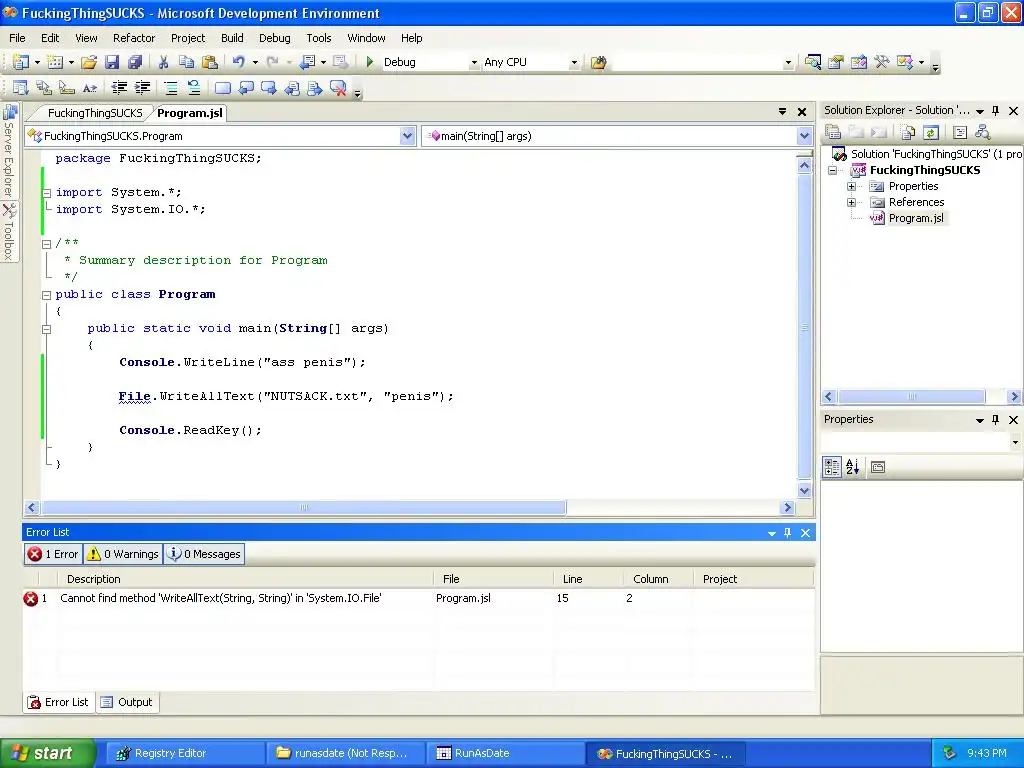Viewport: 1024px width, 768px height.
Task: Toggle the 0 Messages filter
Action: [x=204, y=554]
